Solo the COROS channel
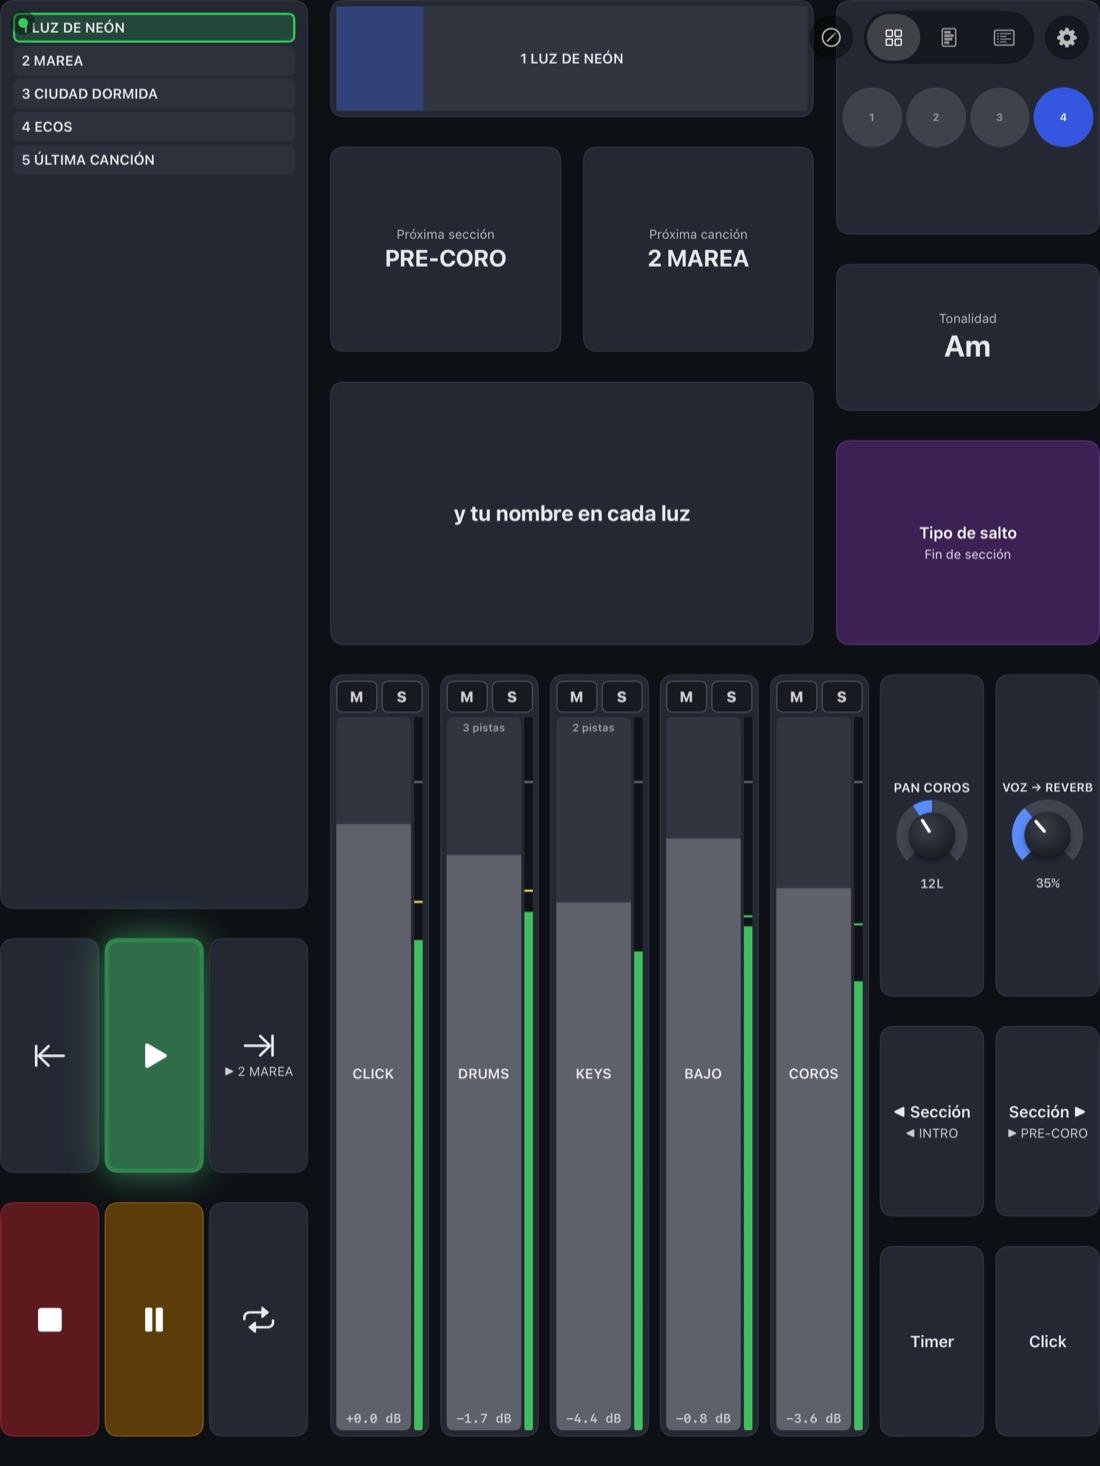The width and height of the screenshot is (1100, 1466). tap(842, 697)
